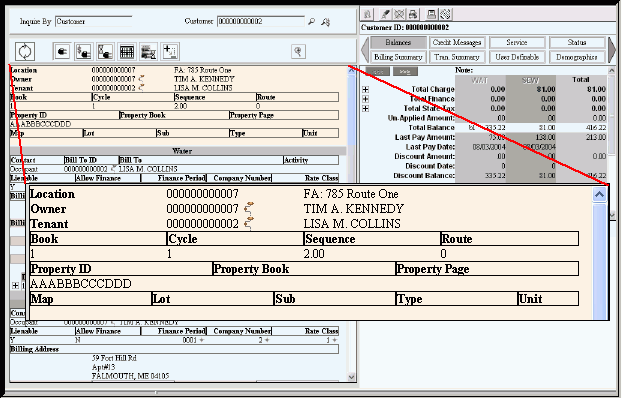This screenshot has width=622, height=398.
Task: Click the 59 Foot Hill Rd address line
Action: pos(114,358)
